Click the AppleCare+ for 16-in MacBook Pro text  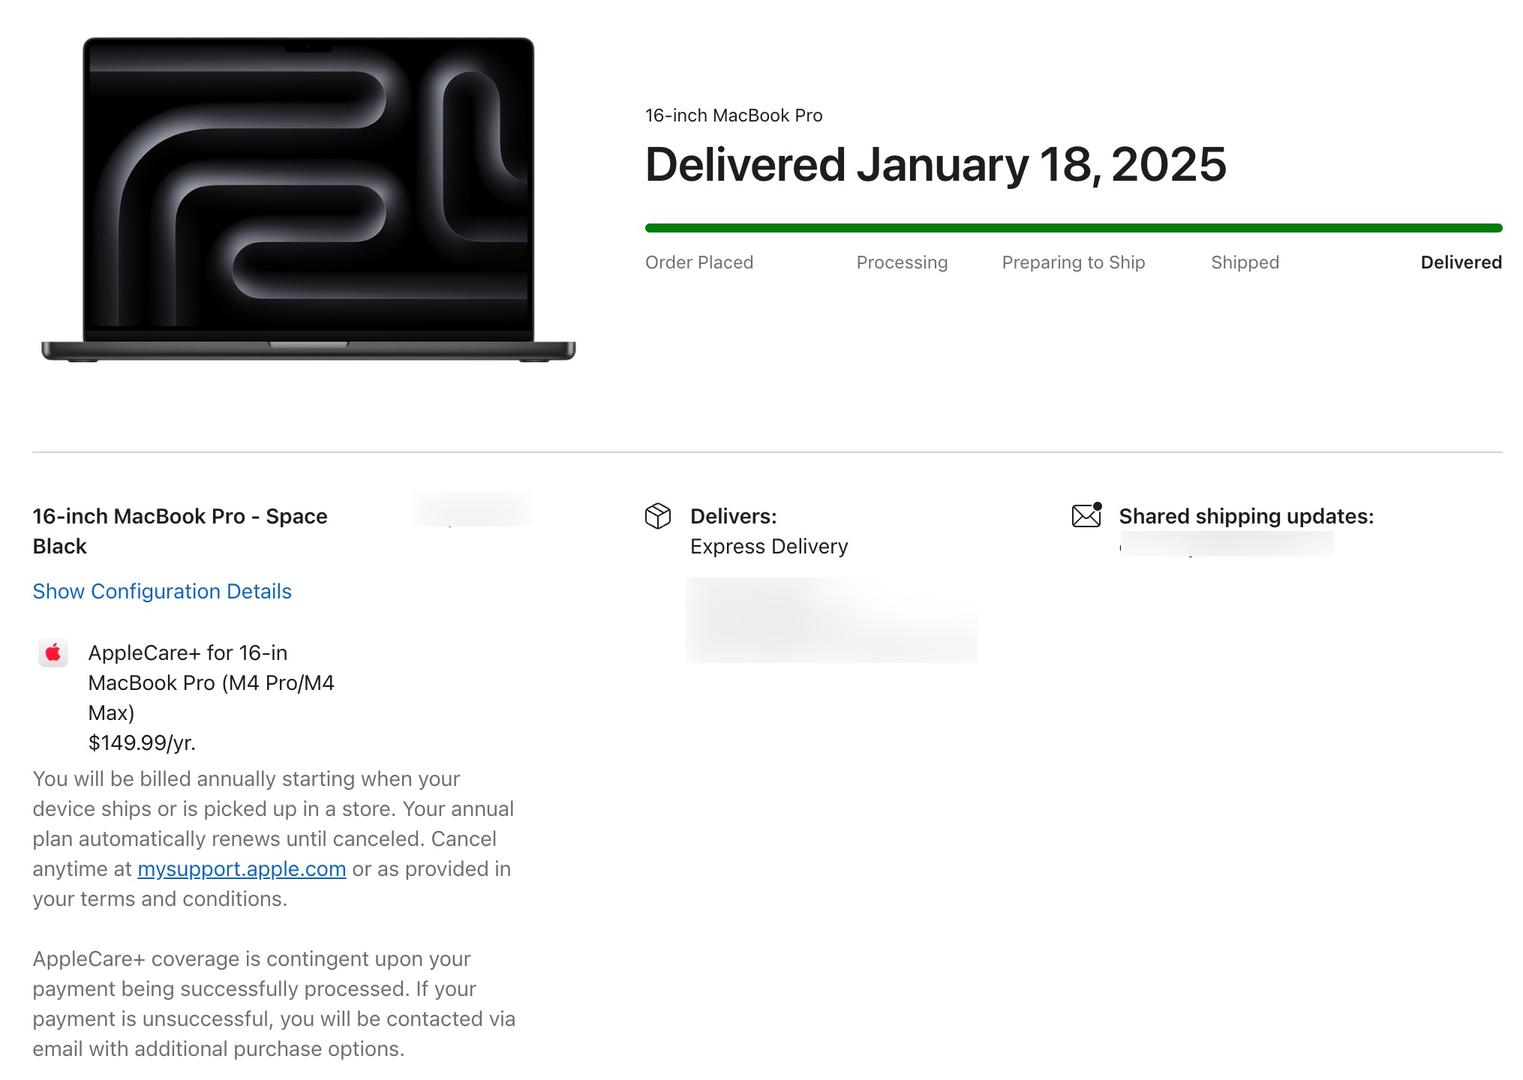coord(211,683)
